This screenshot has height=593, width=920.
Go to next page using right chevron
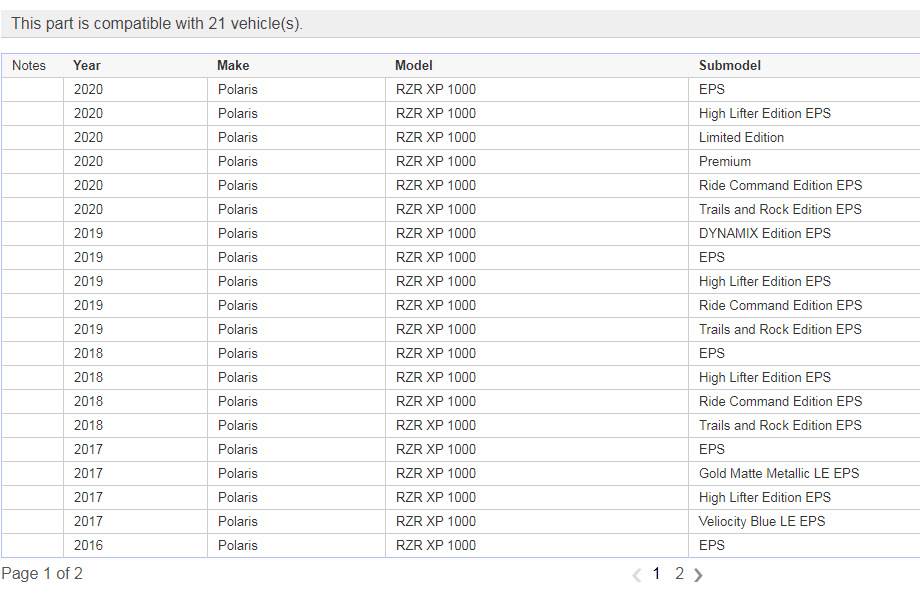[698, 575]
